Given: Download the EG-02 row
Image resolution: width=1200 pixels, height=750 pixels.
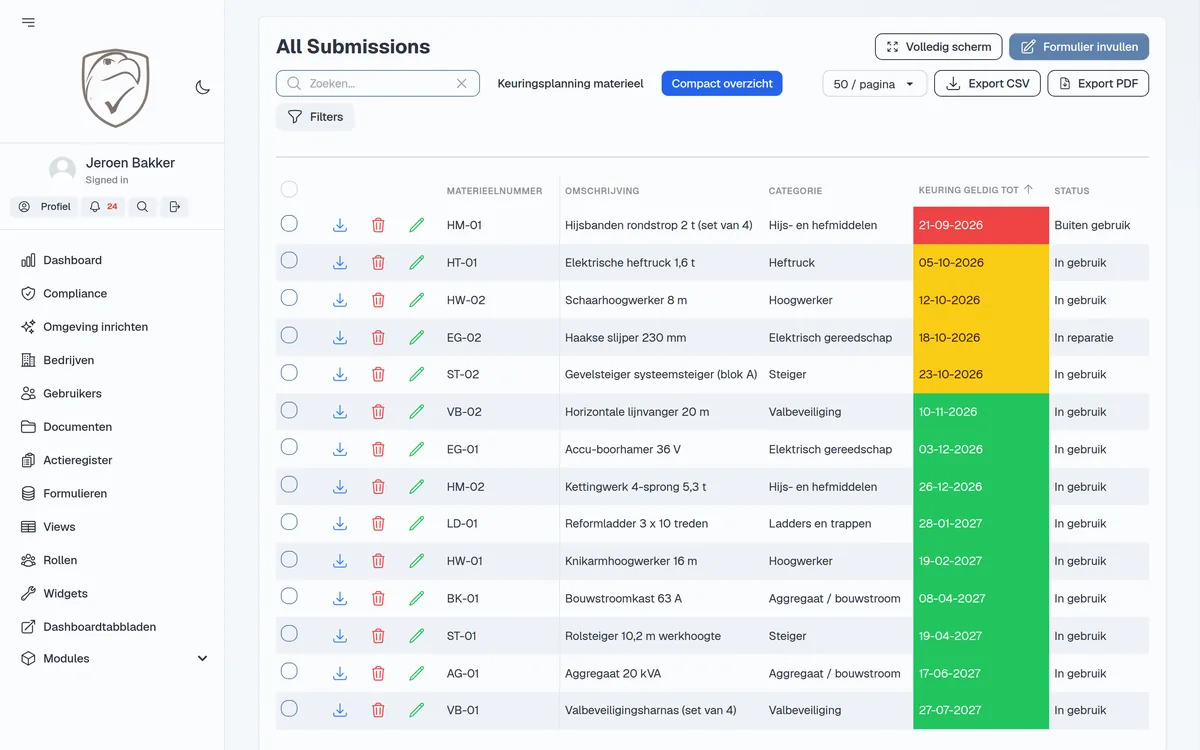Looking at the screenshot, I should (340, 338).
